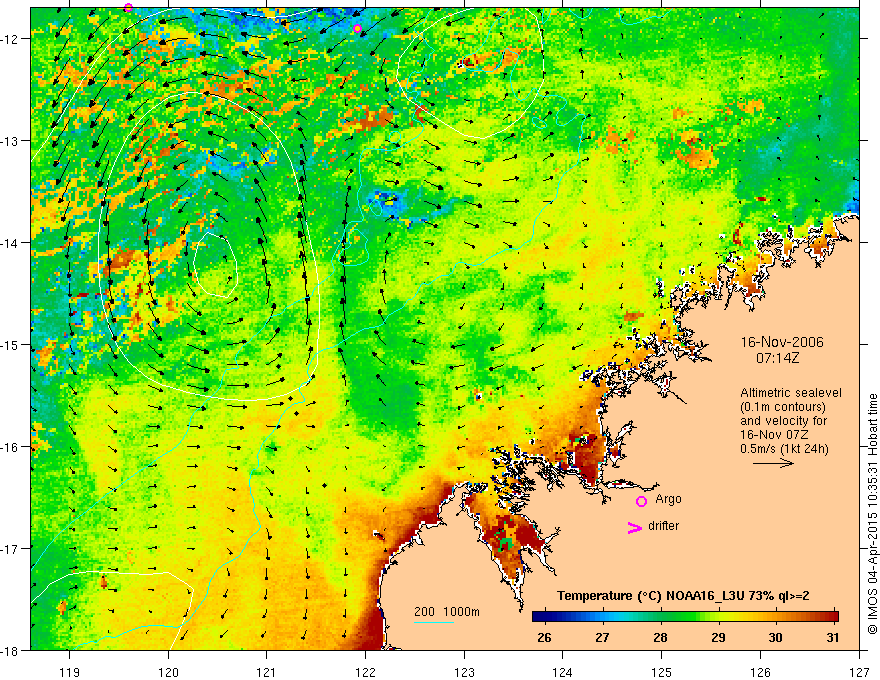880x680 pixels.
Task: Click the date label 16-Nov-2006
Action: (782, 342)
